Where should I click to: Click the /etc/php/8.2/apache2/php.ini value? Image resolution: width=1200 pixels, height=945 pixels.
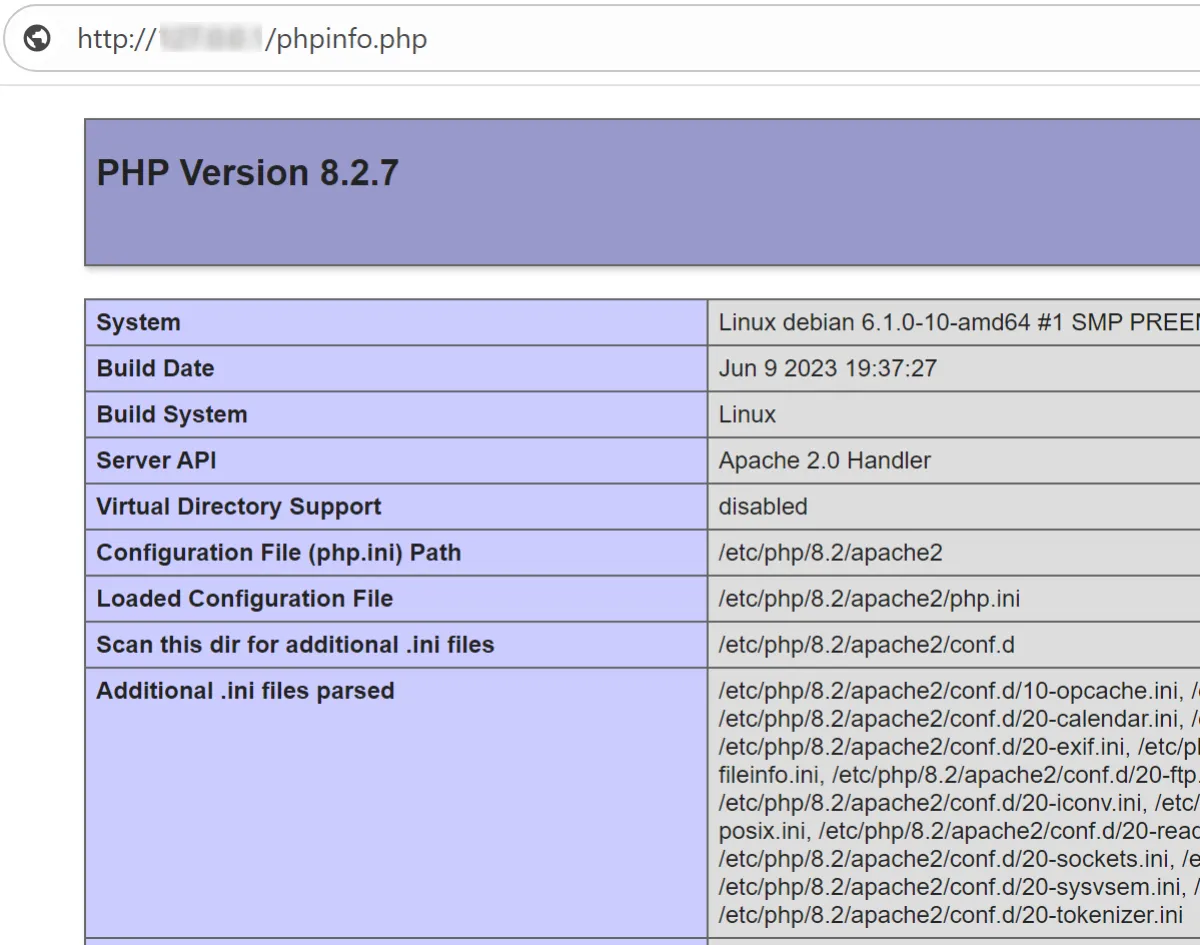click(x=869, y=599)
